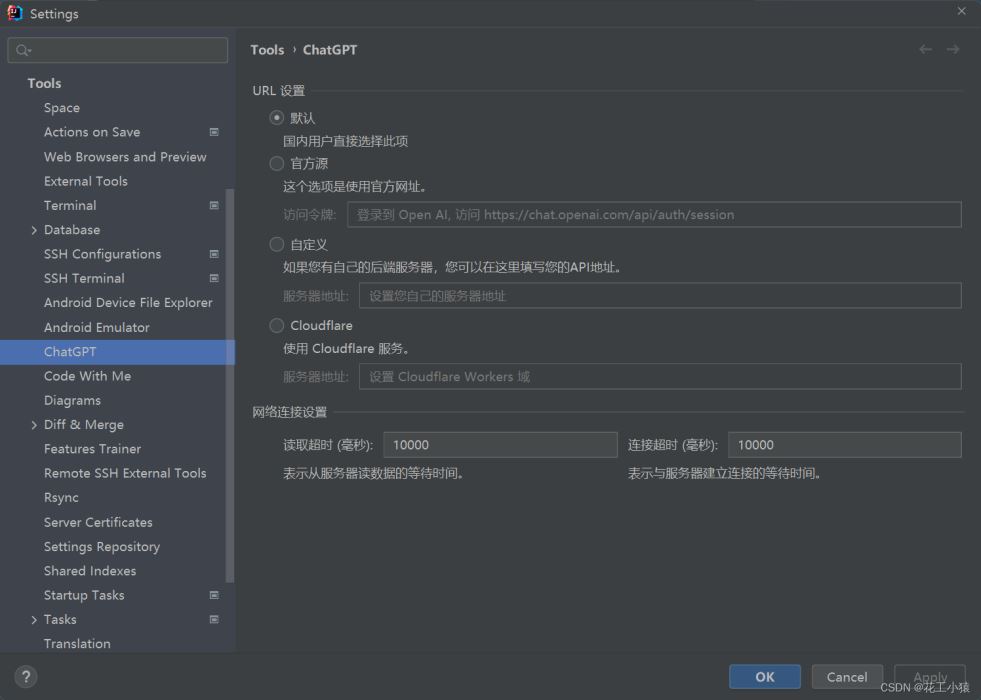Click the project-level icon beside SSH Configurations

[x=214, y=254]
